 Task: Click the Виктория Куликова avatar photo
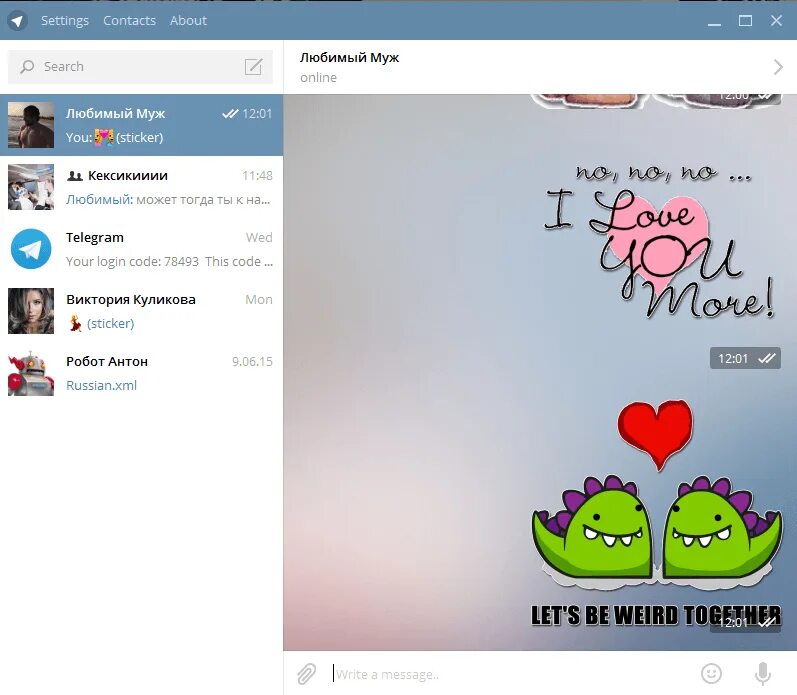point(31,311)
